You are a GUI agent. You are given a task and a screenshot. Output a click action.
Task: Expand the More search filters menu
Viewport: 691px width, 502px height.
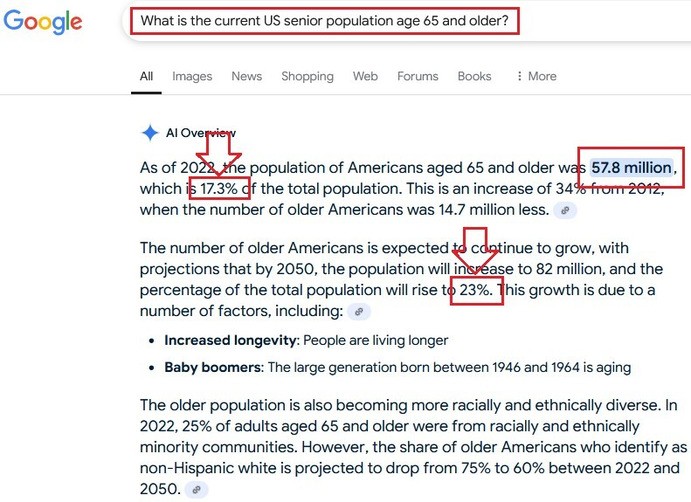[537, 76]
